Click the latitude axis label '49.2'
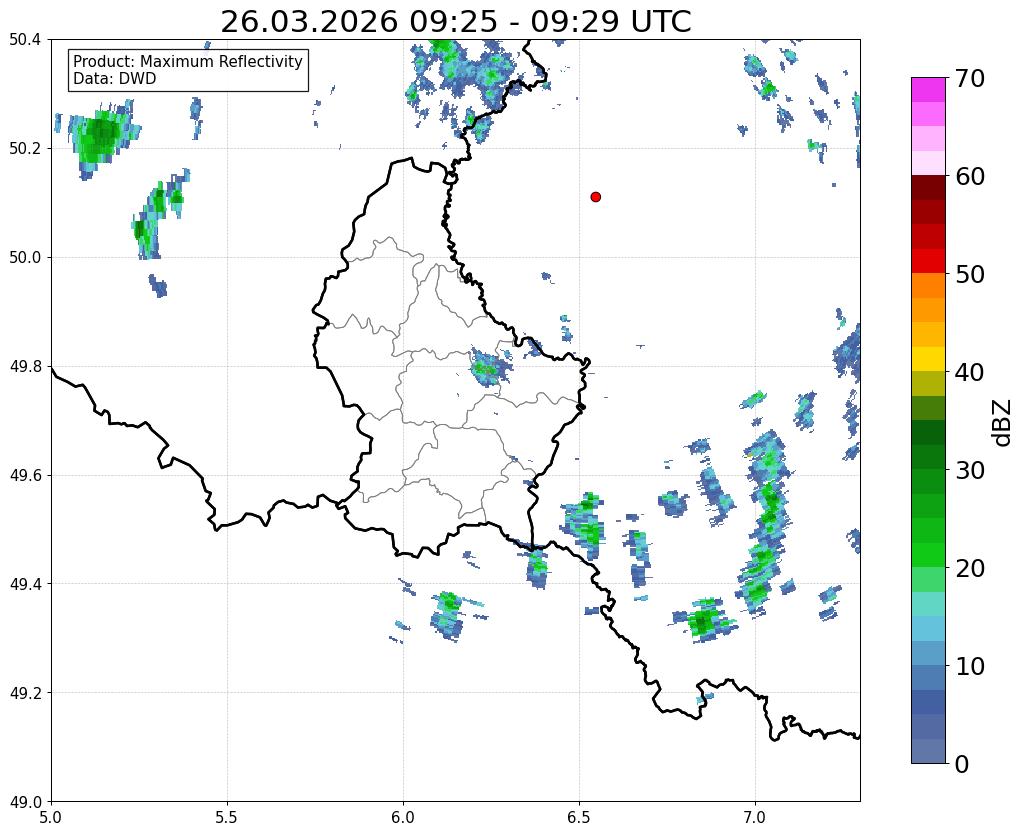 click(25, 693)
